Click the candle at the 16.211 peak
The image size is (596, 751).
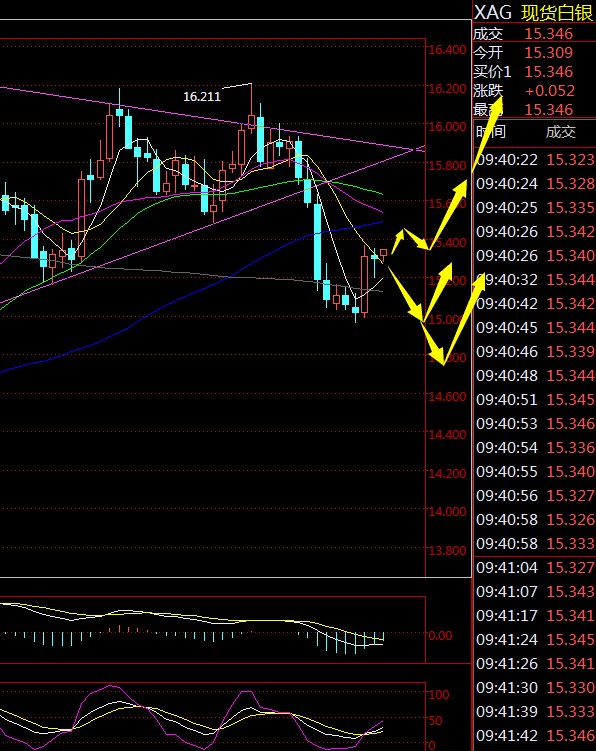click(251, 108)
